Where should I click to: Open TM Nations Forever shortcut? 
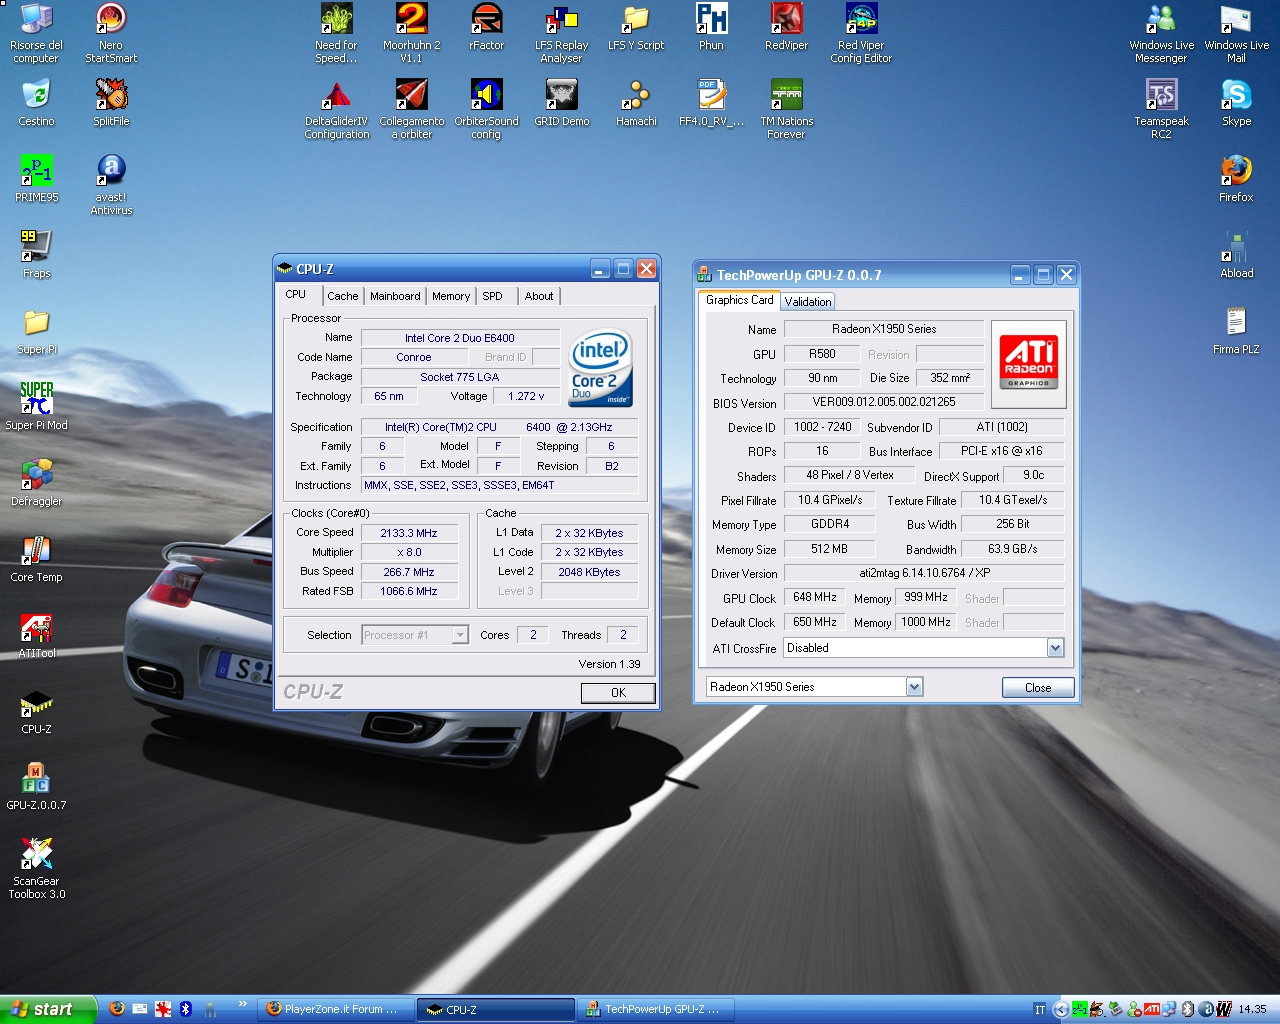pos(786,96)
